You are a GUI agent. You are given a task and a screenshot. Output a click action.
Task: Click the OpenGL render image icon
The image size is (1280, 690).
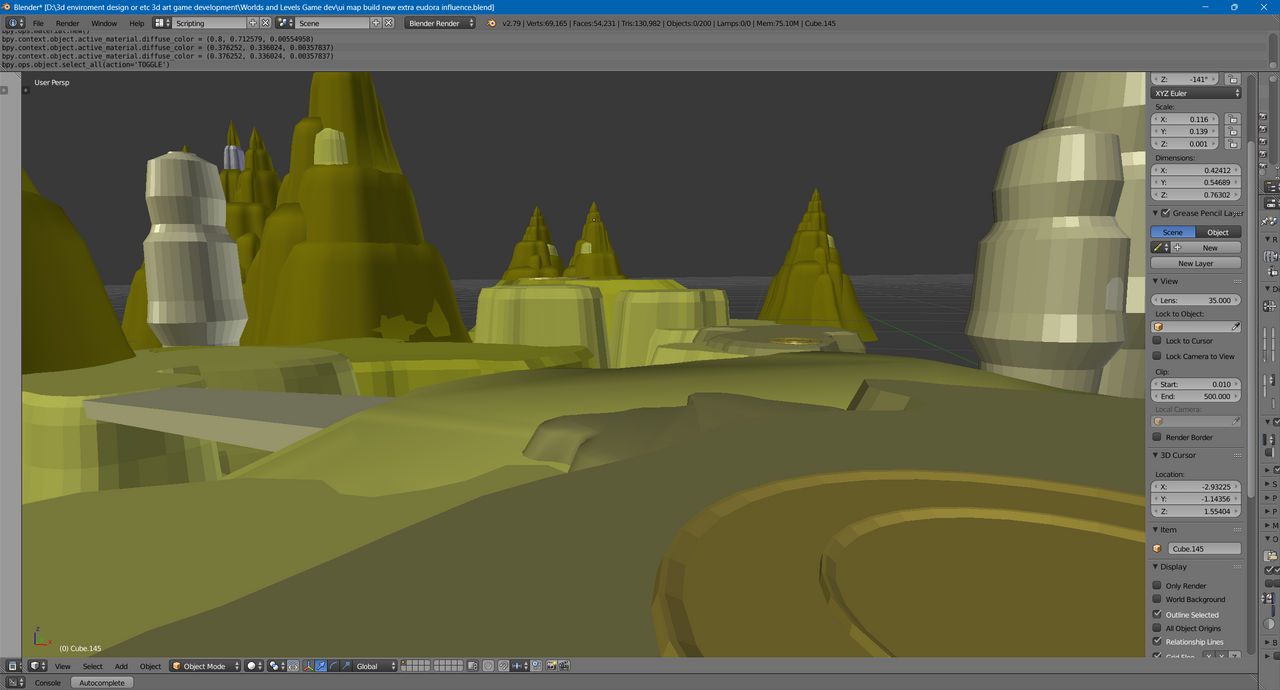553,665
